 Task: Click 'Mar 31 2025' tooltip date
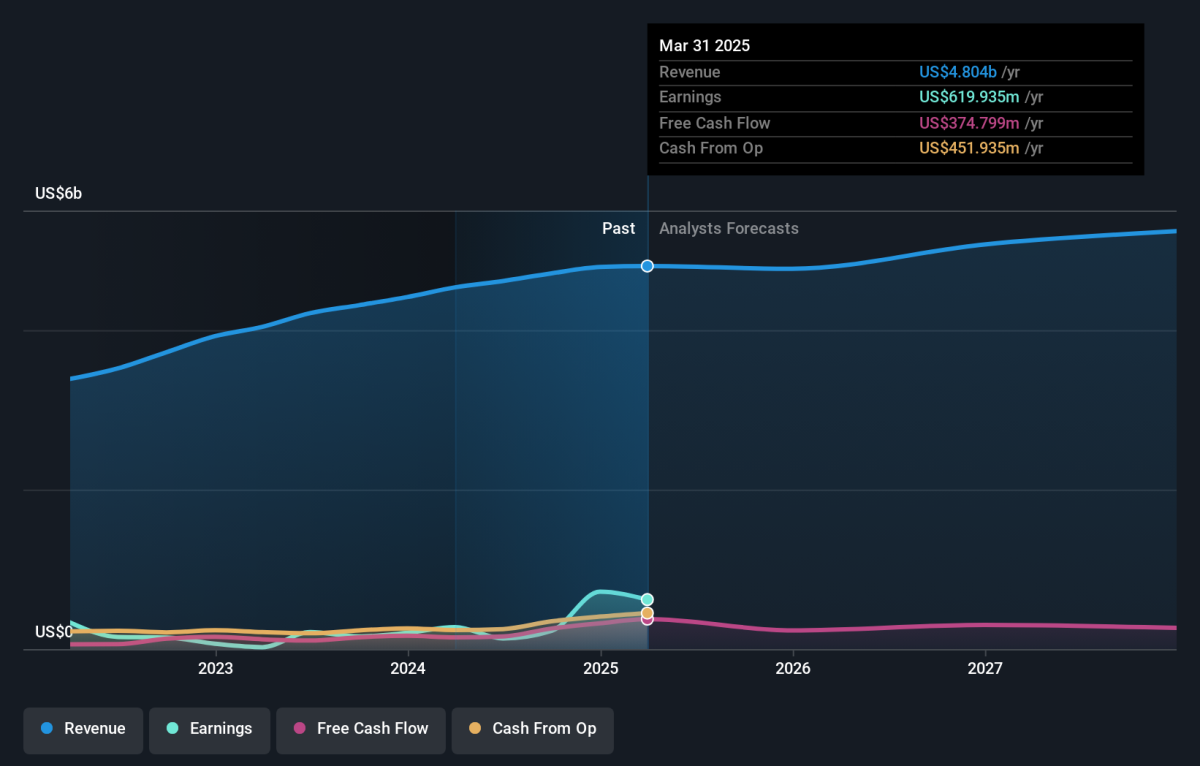[x=704, y=46]
